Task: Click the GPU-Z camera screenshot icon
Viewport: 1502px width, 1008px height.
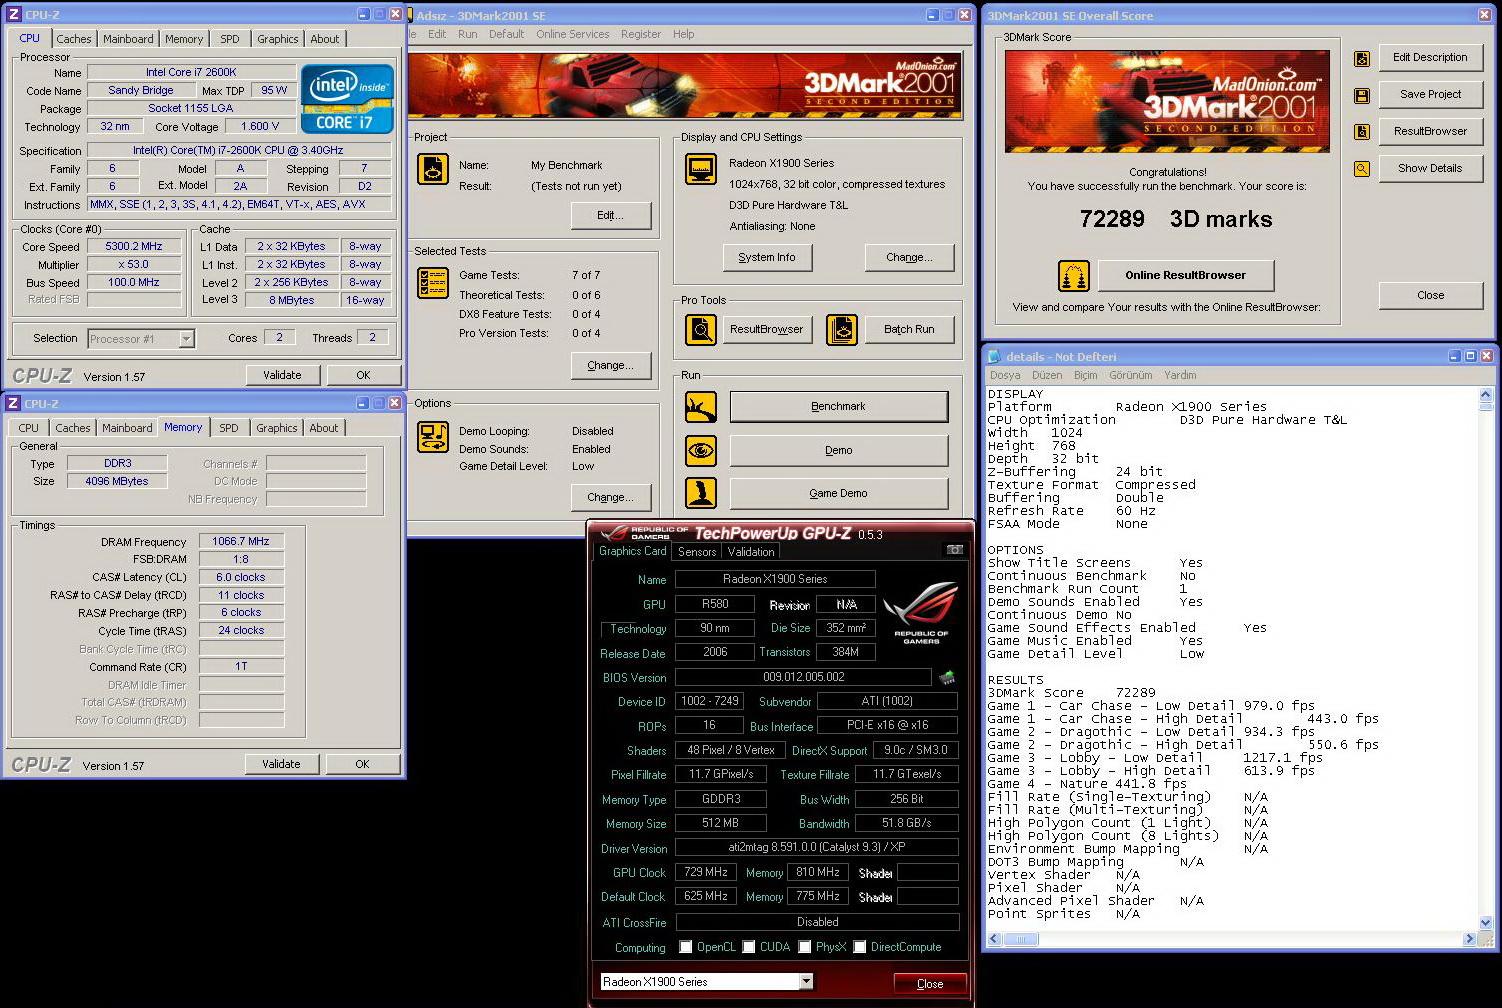Action: point(955,550)
